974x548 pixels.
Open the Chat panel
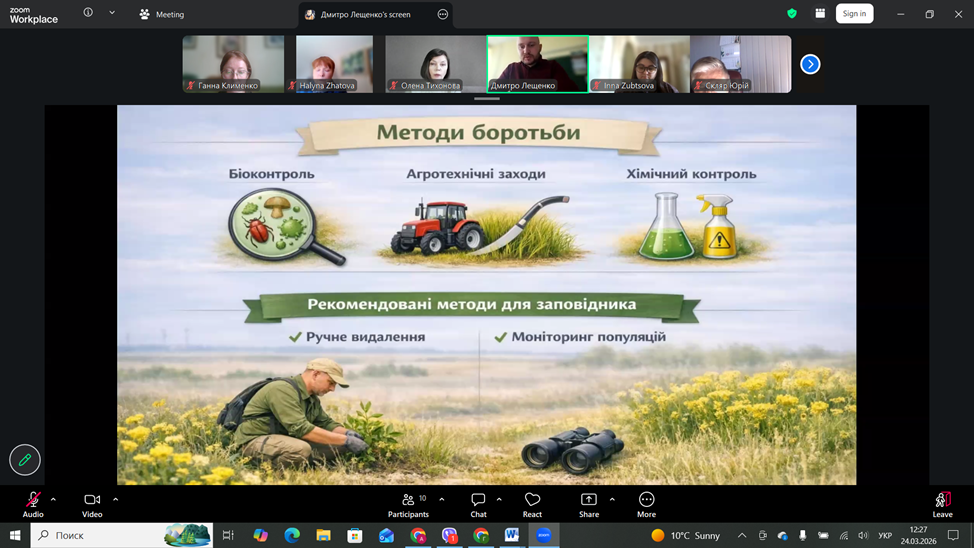pos(478,503)
